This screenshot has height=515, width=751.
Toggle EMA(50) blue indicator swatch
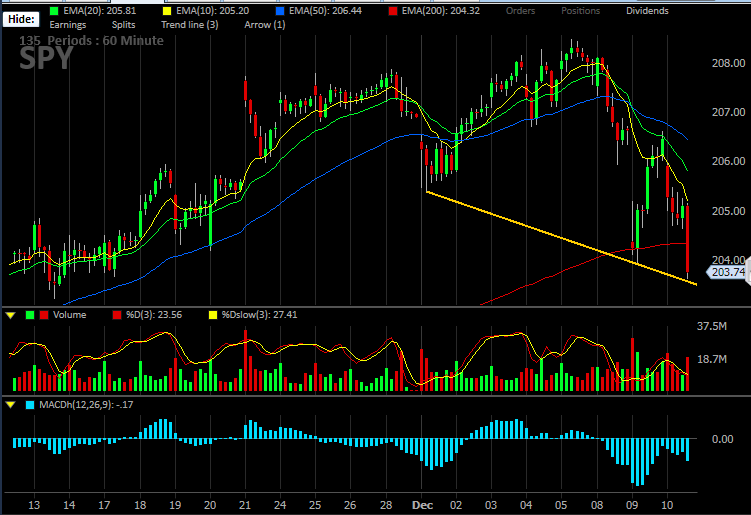pyautogui.click(x=280, y=11)
